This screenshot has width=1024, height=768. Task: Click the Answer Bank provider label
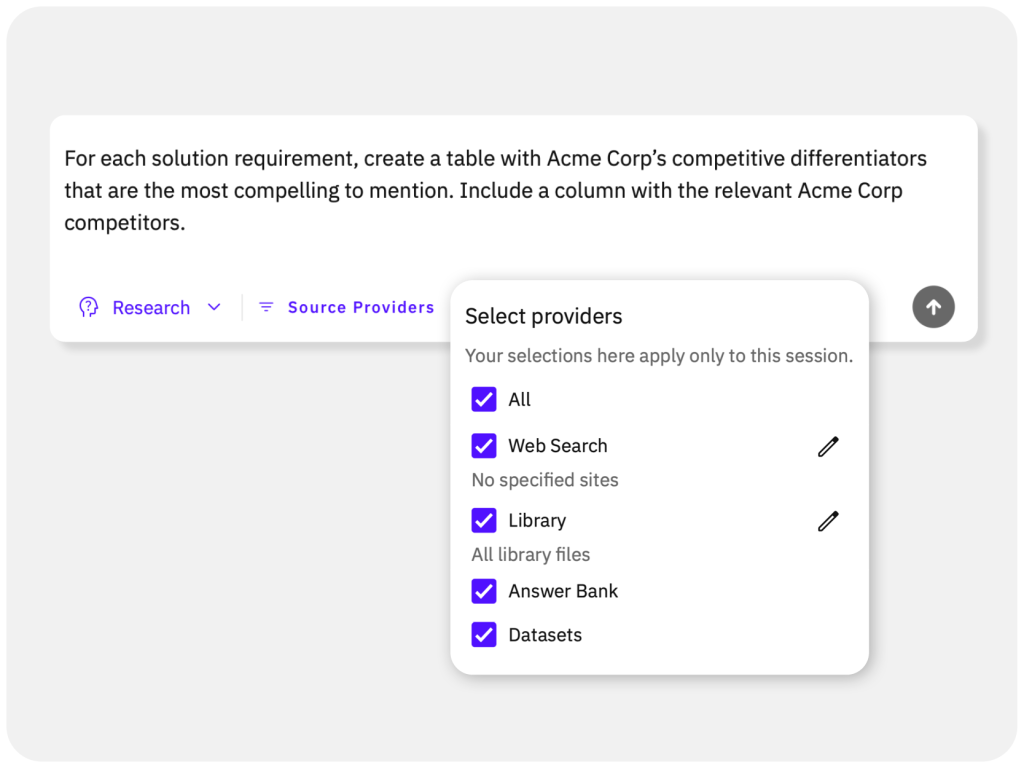[563, 591]
